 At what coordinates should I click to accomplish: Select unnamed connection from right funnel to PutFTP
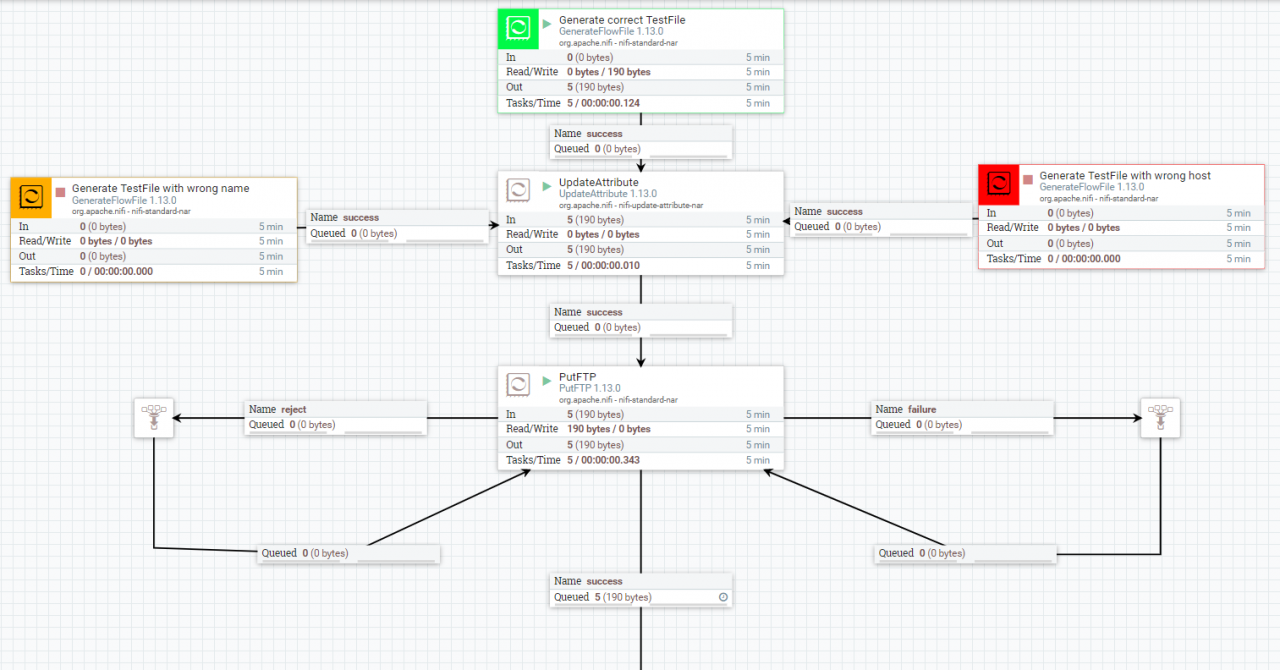pos(966,553)
